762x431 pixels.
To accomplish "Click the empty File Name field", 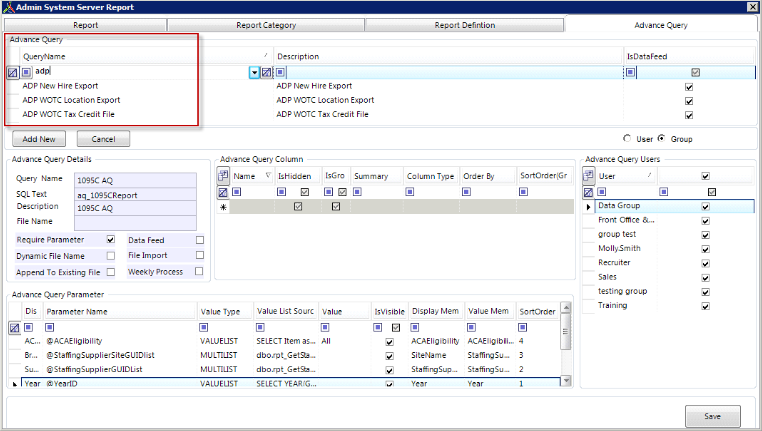I will tap(135, 223).
